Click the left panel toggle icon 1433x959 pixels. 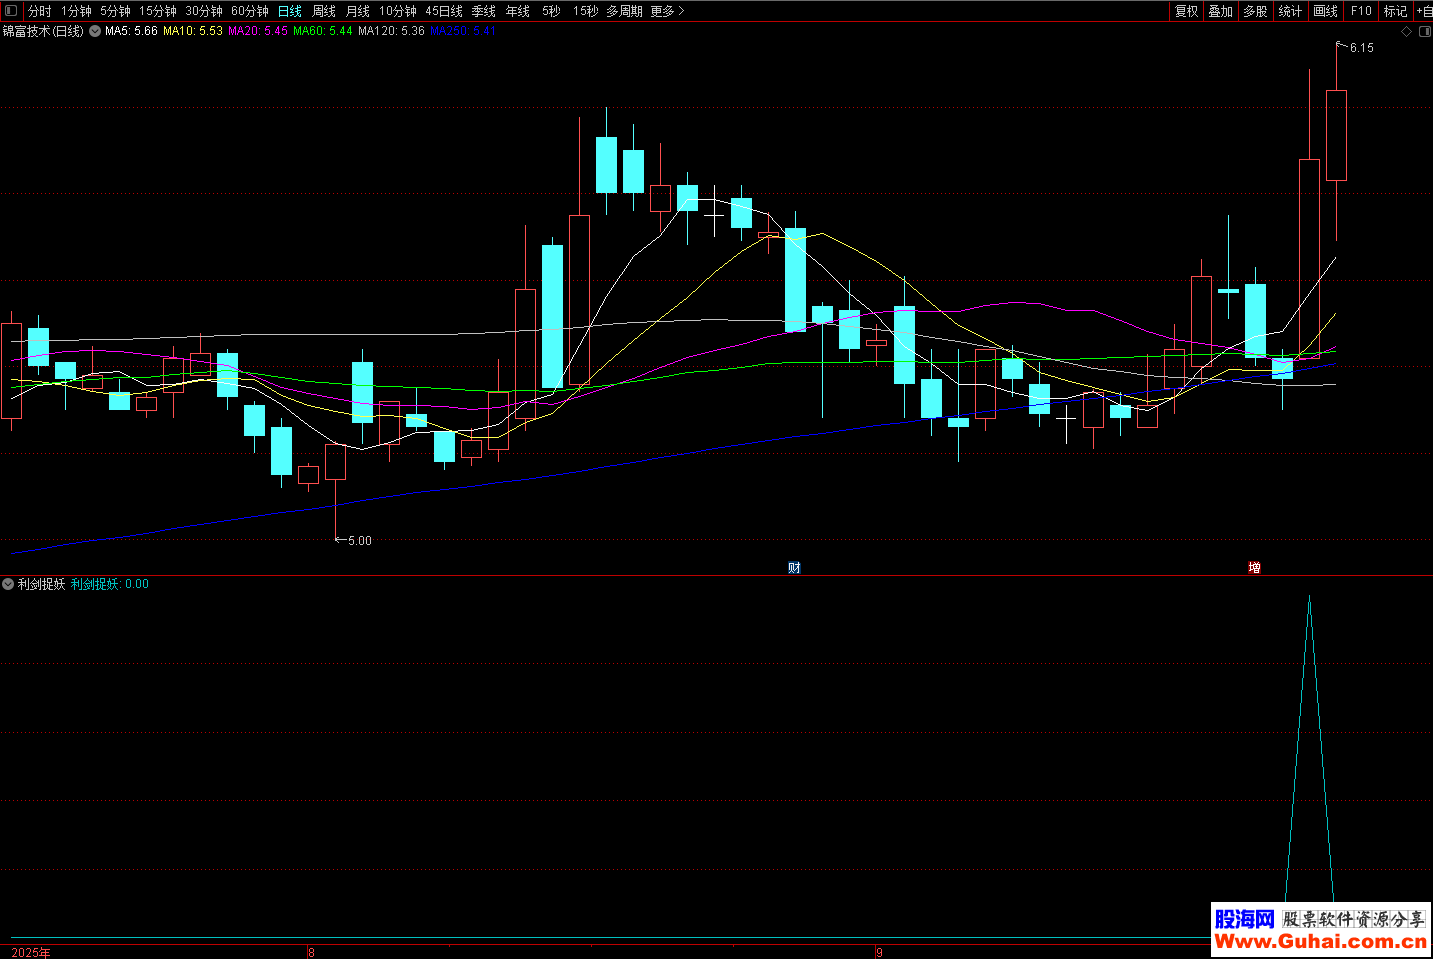tap(11, 11)
